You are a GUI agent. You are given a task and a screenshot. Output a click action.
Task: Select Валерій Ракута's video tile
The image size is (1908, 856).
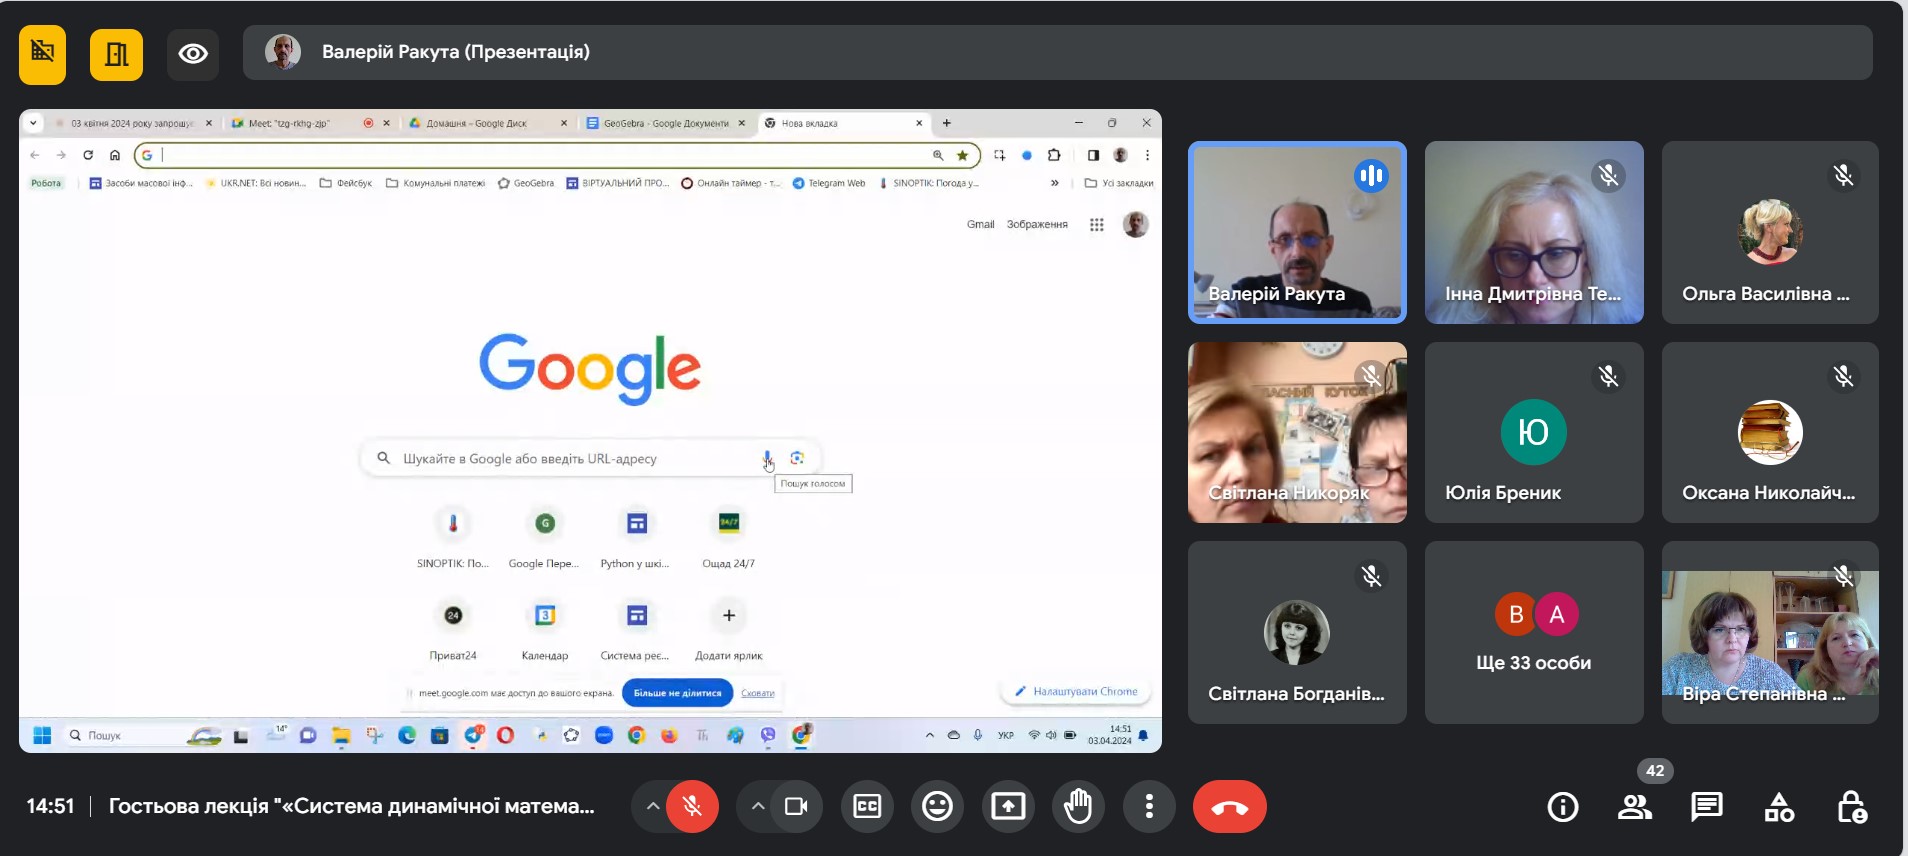click(1297, 232)
